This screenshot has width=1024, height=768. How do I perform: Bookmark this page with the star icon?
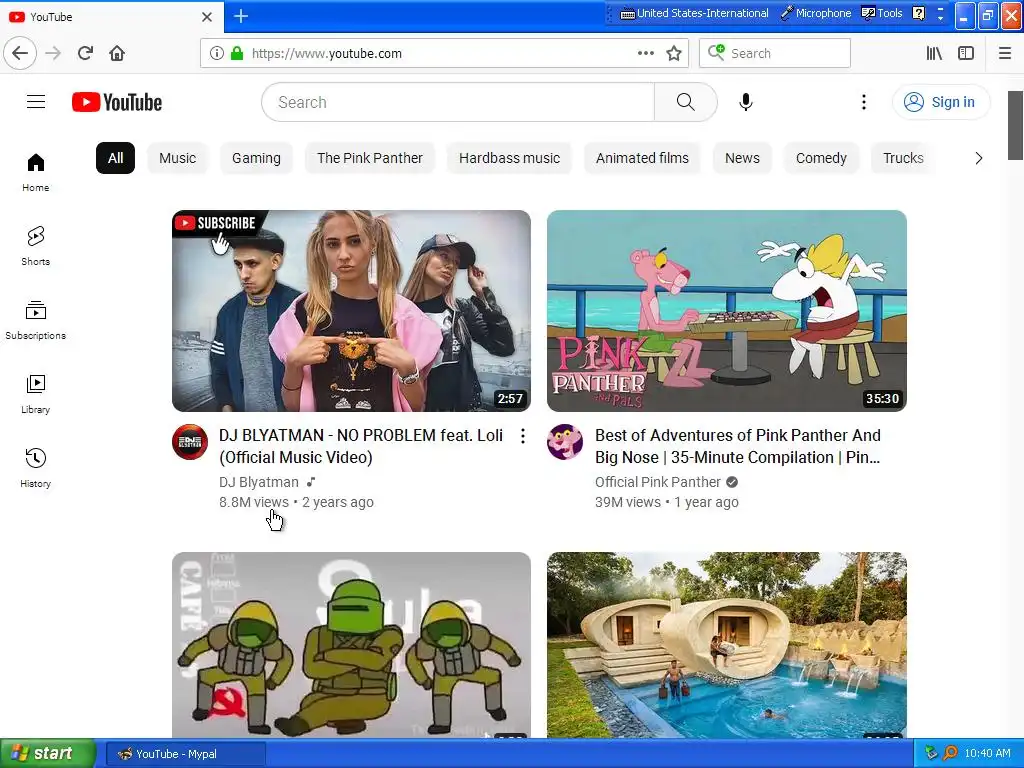coord(674,53)
